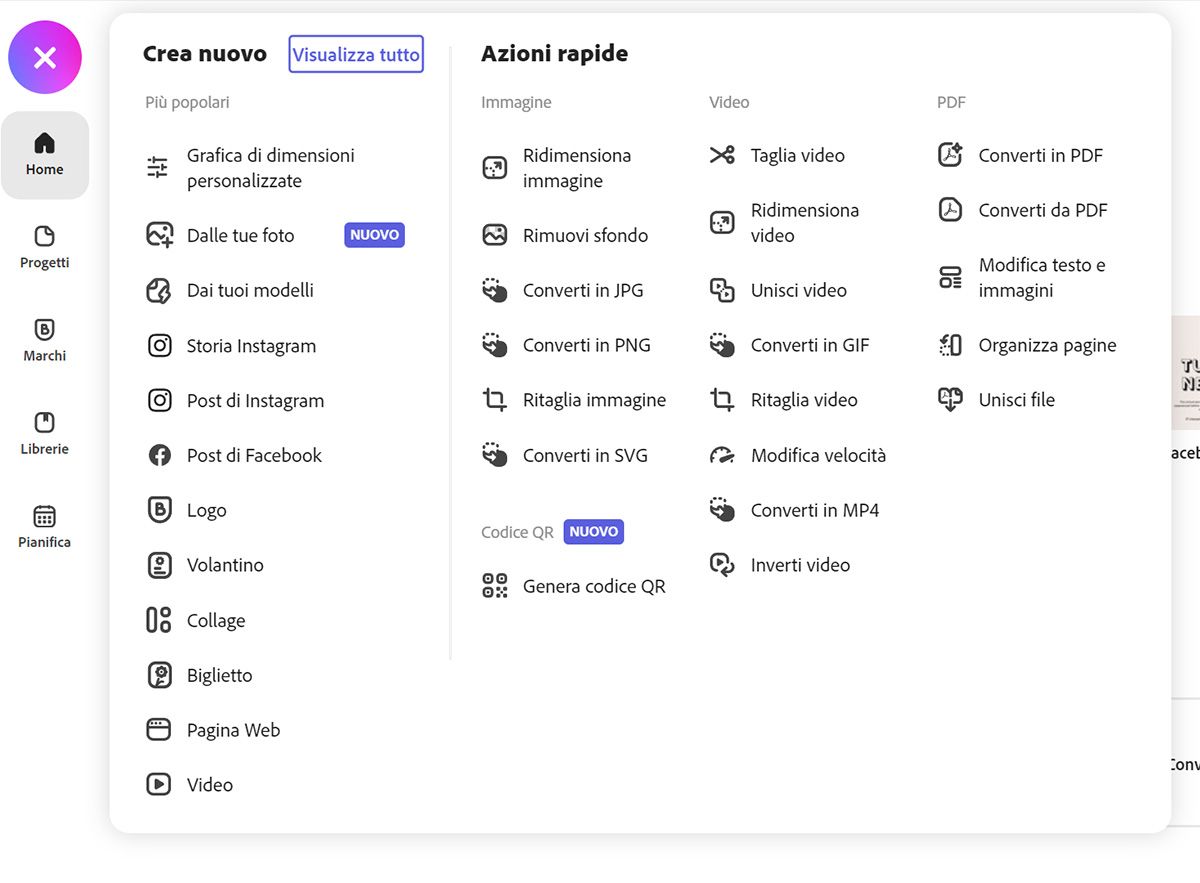Select the Taglia video action
The height and width of the screenshot is (883, 1200).
coord(797,155)
